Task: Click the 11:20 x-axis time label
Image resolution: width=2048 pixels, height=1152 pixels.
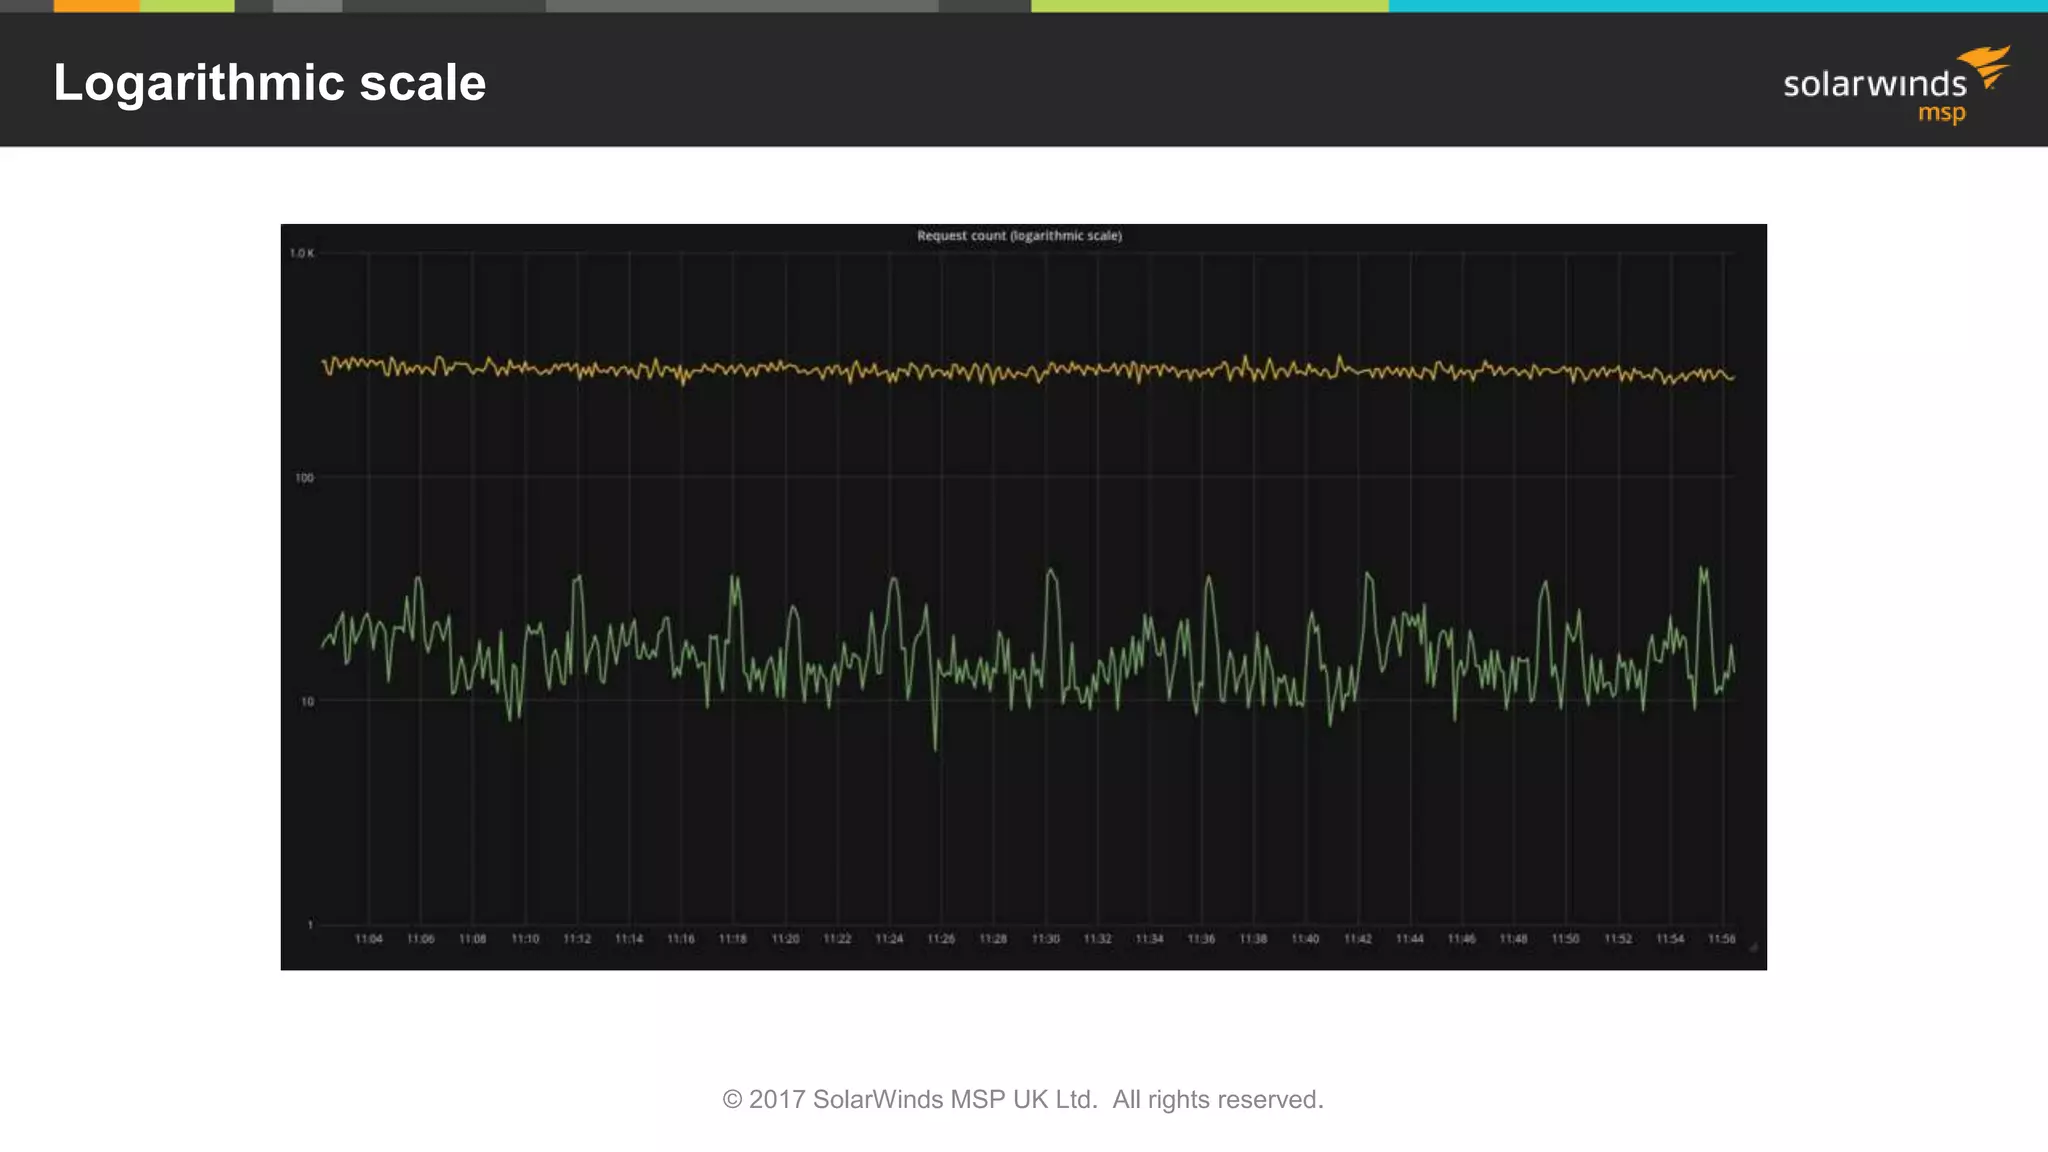Action: [x=785, y=939]
